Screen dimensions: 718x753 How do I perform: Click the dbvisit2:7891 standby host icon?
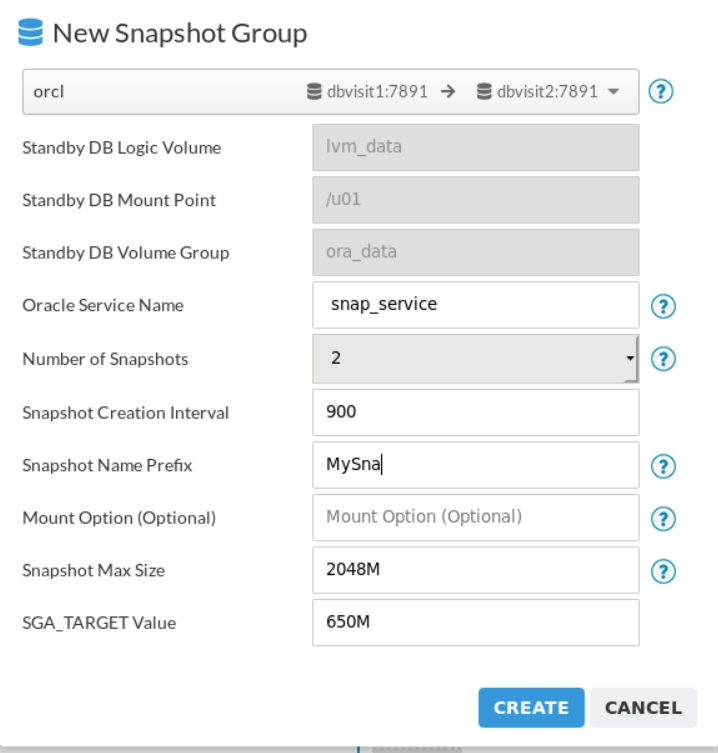[484, 91]
